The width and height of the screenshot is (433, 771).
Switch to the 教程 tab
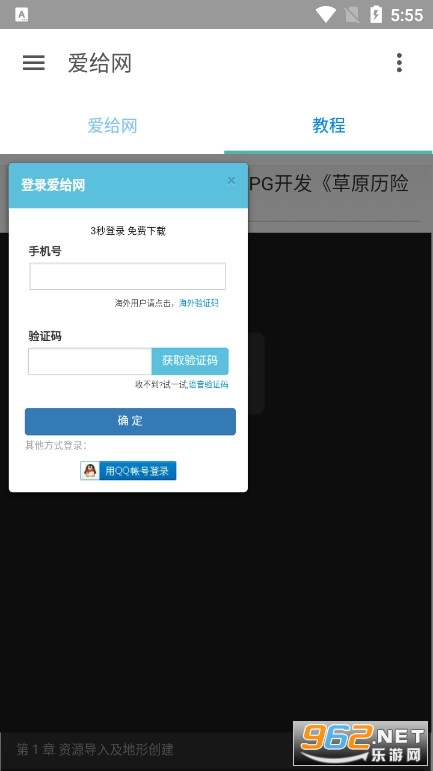coord(328,126)
